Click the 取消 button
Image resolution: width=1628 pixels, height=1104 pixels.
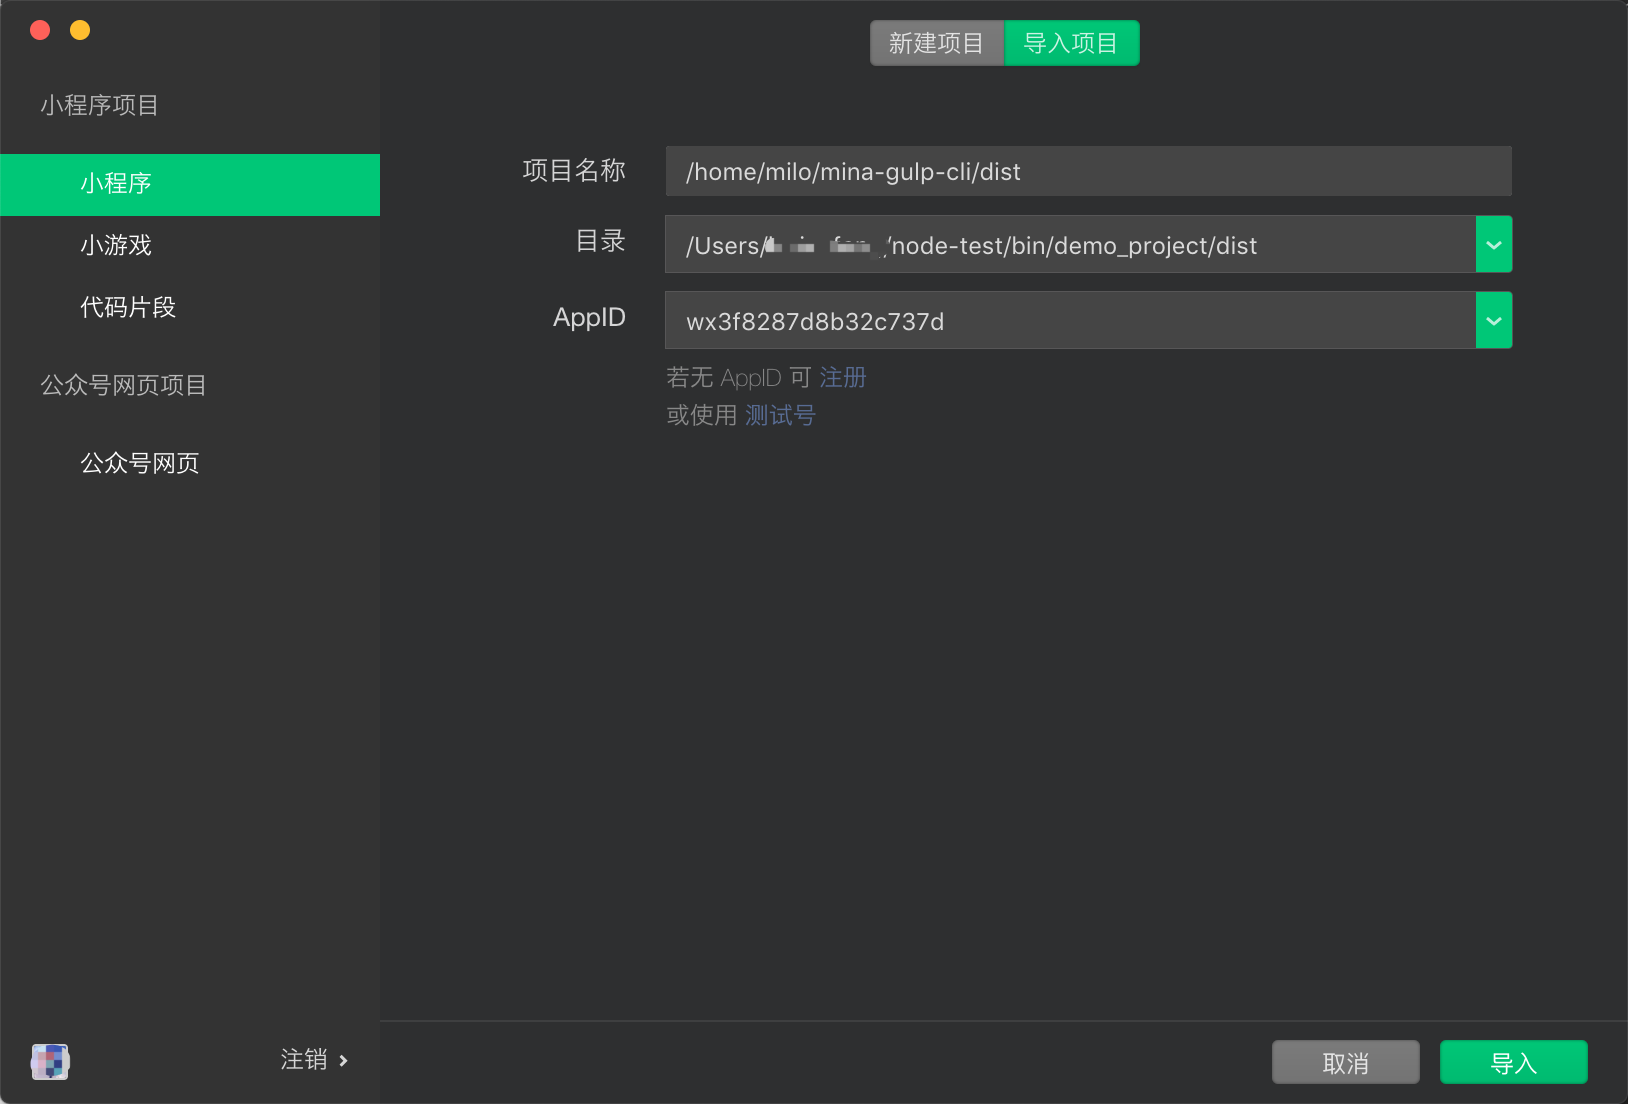pyautogui.click(x=1346, y=1062)
